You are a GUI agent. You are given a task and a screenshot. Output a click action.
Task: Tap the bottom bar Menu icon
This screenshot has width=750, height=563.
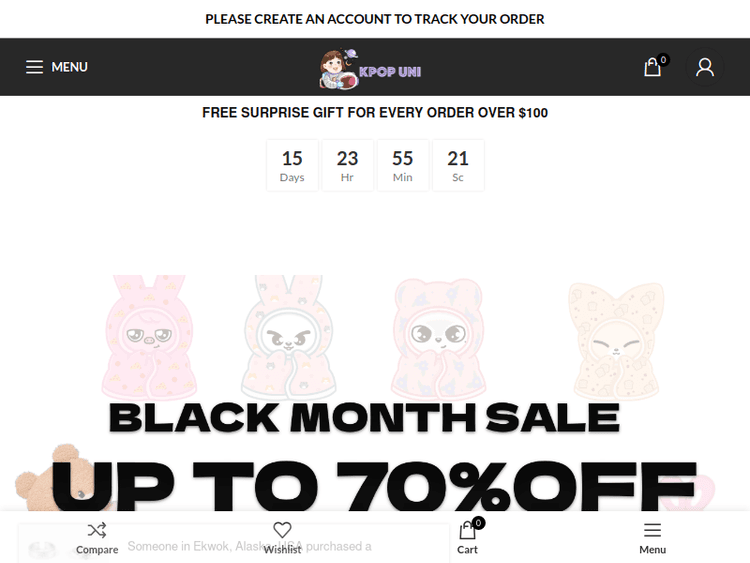(652, 530)
